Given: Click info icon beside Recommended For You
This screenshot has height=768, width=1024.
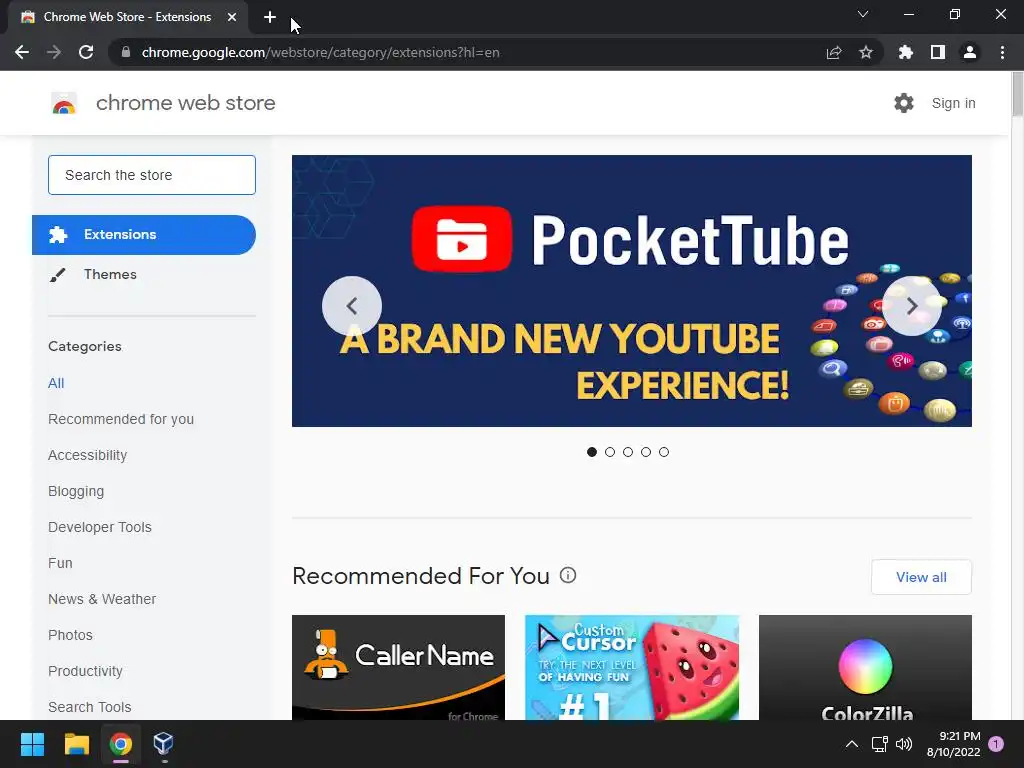Looking at the screenshot, I should click(568, 575).
